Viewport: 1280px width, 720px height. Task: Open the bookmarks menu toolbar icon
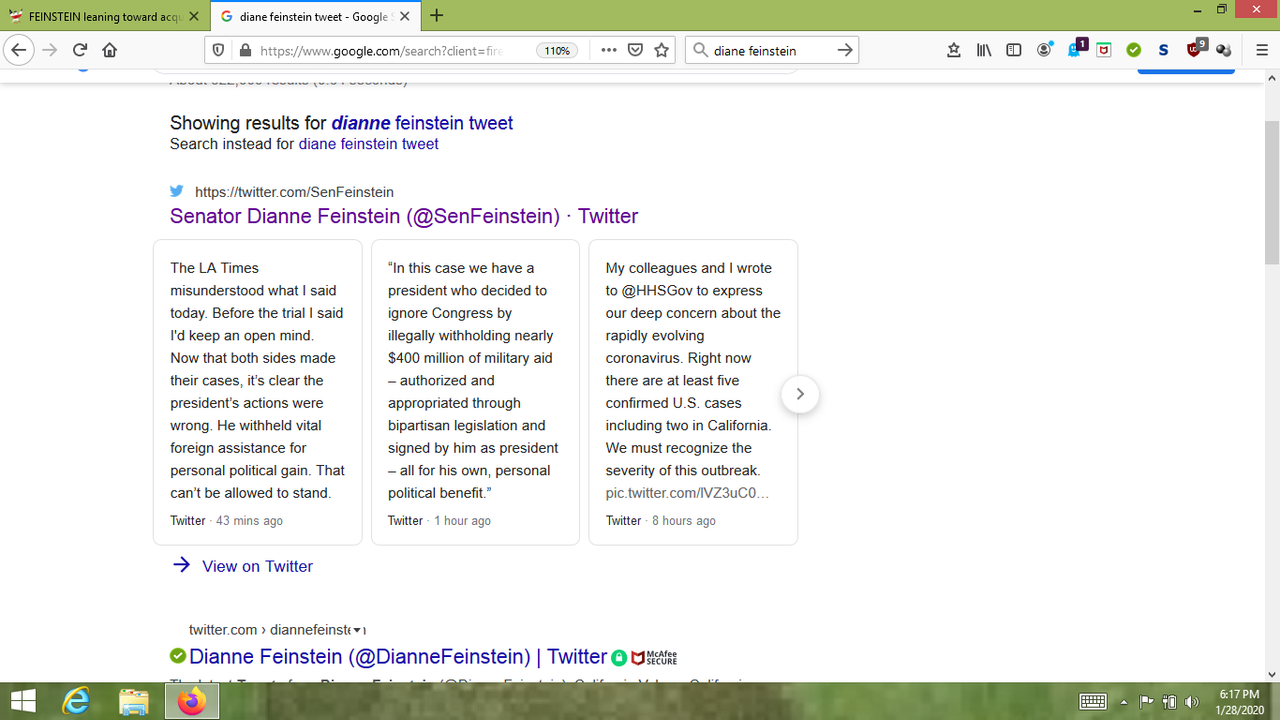(954, 50)
